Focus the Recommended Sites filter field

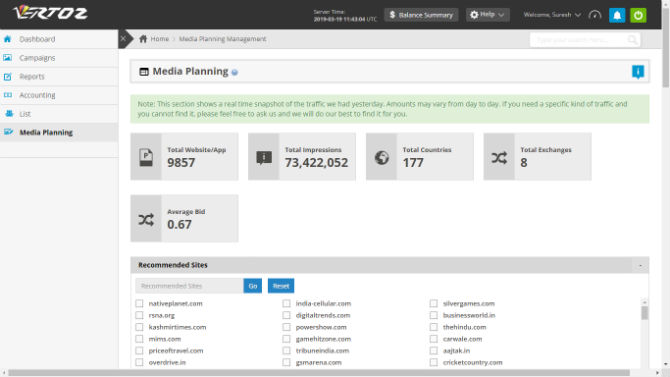pyautogui.click(x=189, y=286)
